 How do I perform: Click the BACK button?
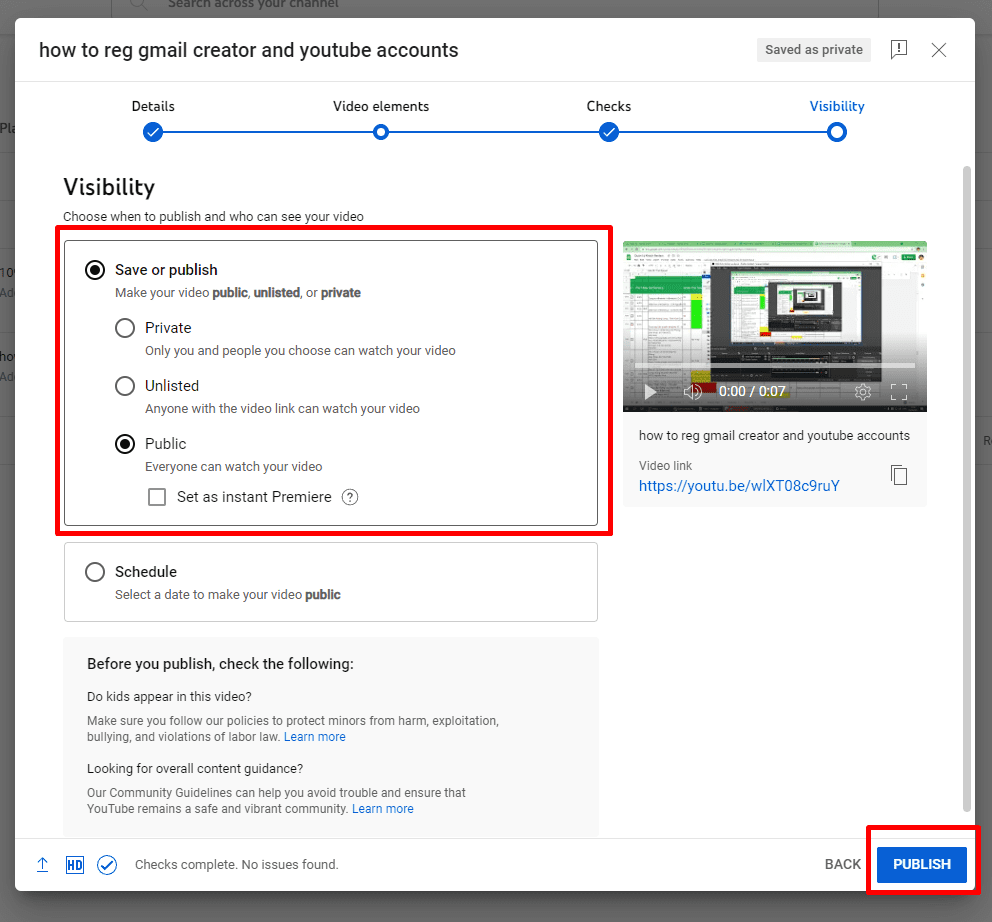[x=843, y=864]
